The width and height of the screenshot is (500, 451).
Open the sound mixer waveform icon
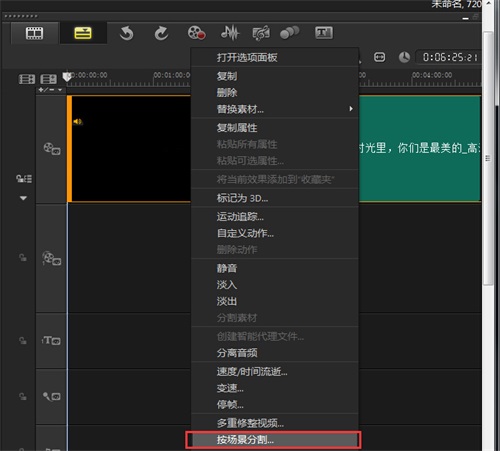pos(230,33)
